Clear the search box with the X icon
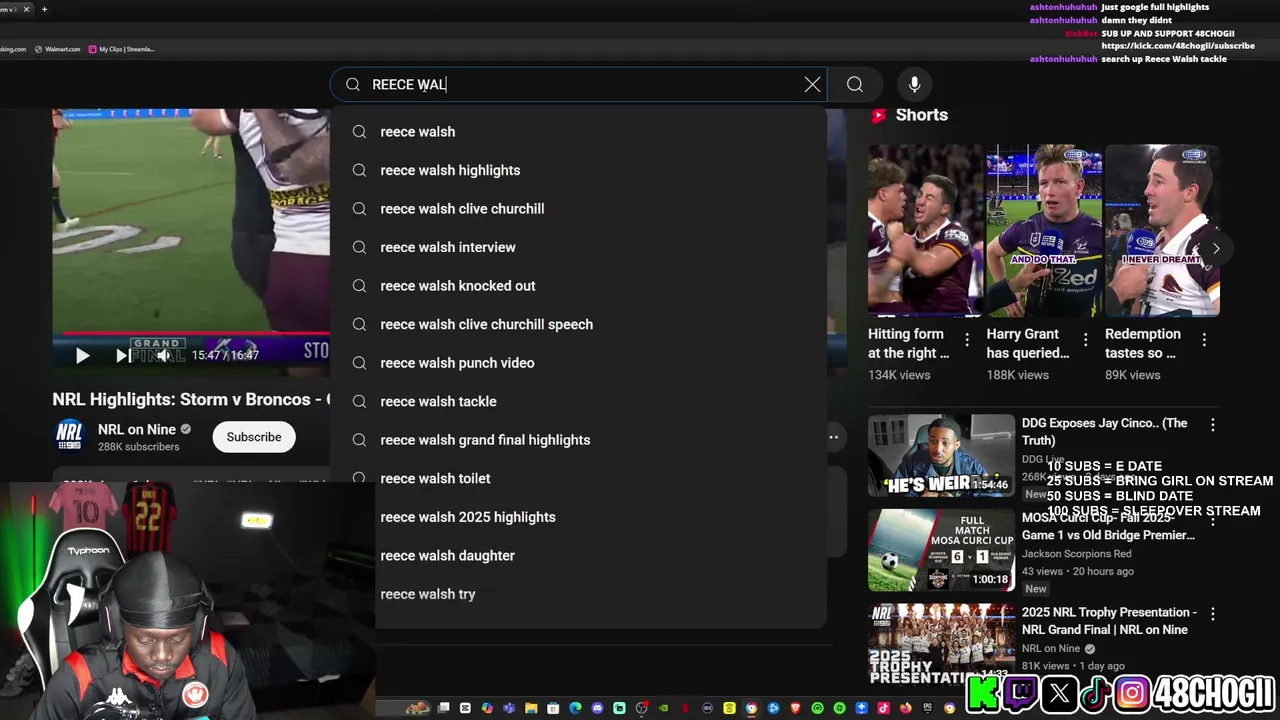This screenshot has width=1280, height=720. 812,85
